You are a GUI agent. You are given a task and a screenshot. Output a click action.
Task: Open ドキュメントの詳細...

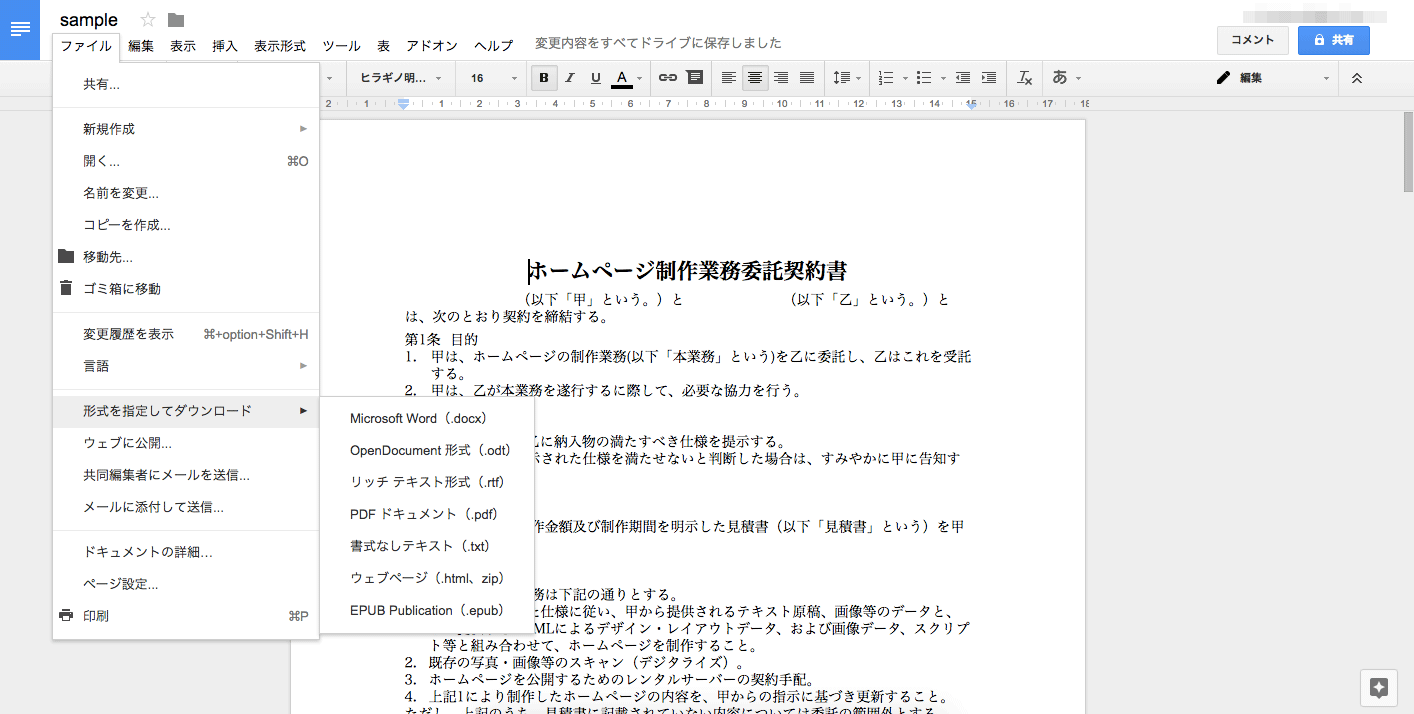click(186, 552)
